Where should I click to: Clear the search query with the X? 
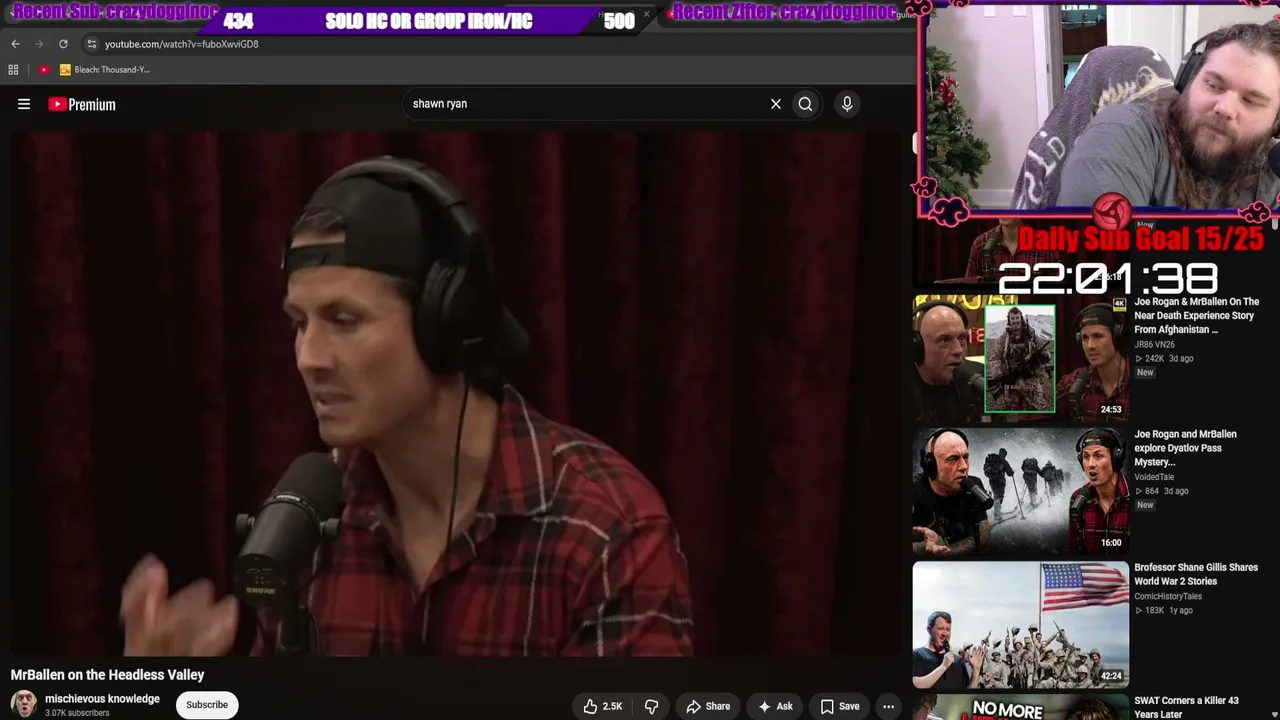(x=776, y=104)
